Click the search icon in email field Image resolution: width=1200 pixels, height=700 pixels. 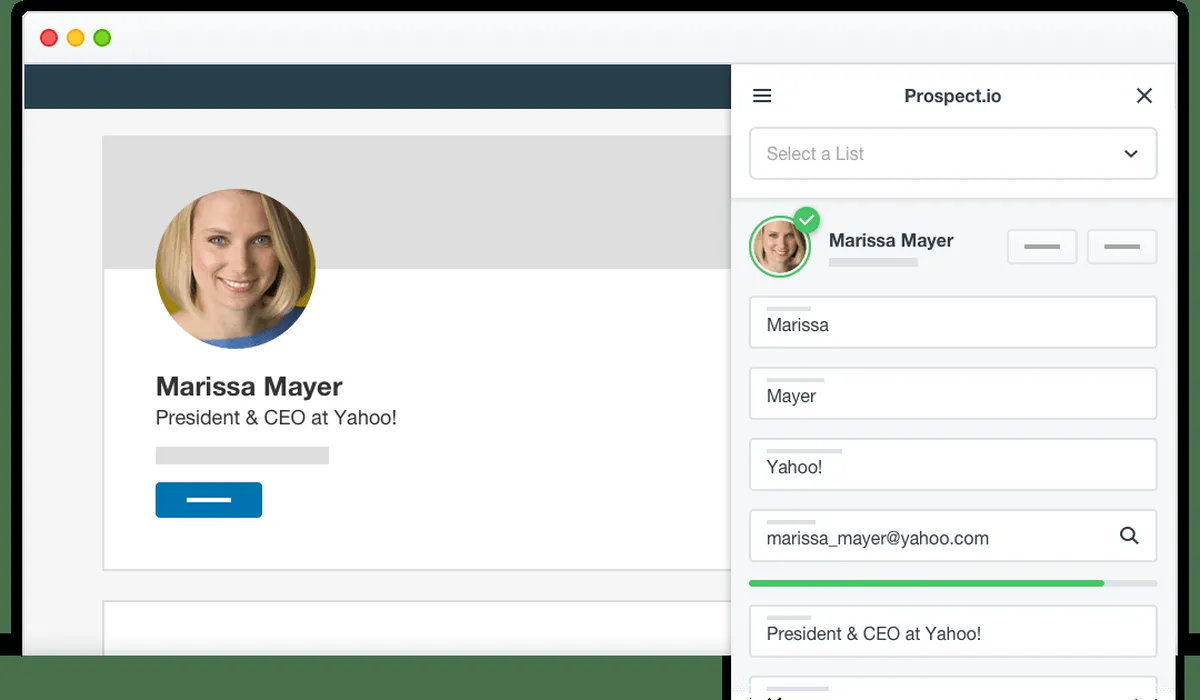pos(1129,536)
